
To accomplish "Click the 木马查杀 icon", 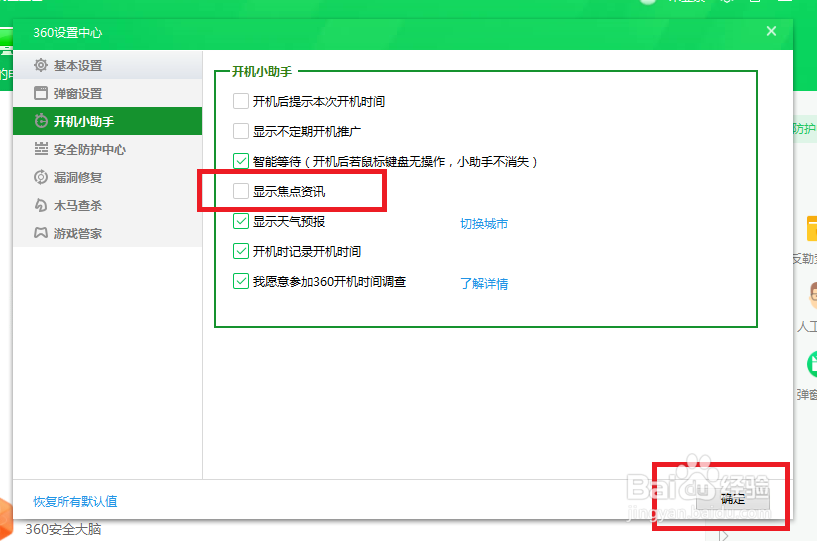I will click(41, 205).
